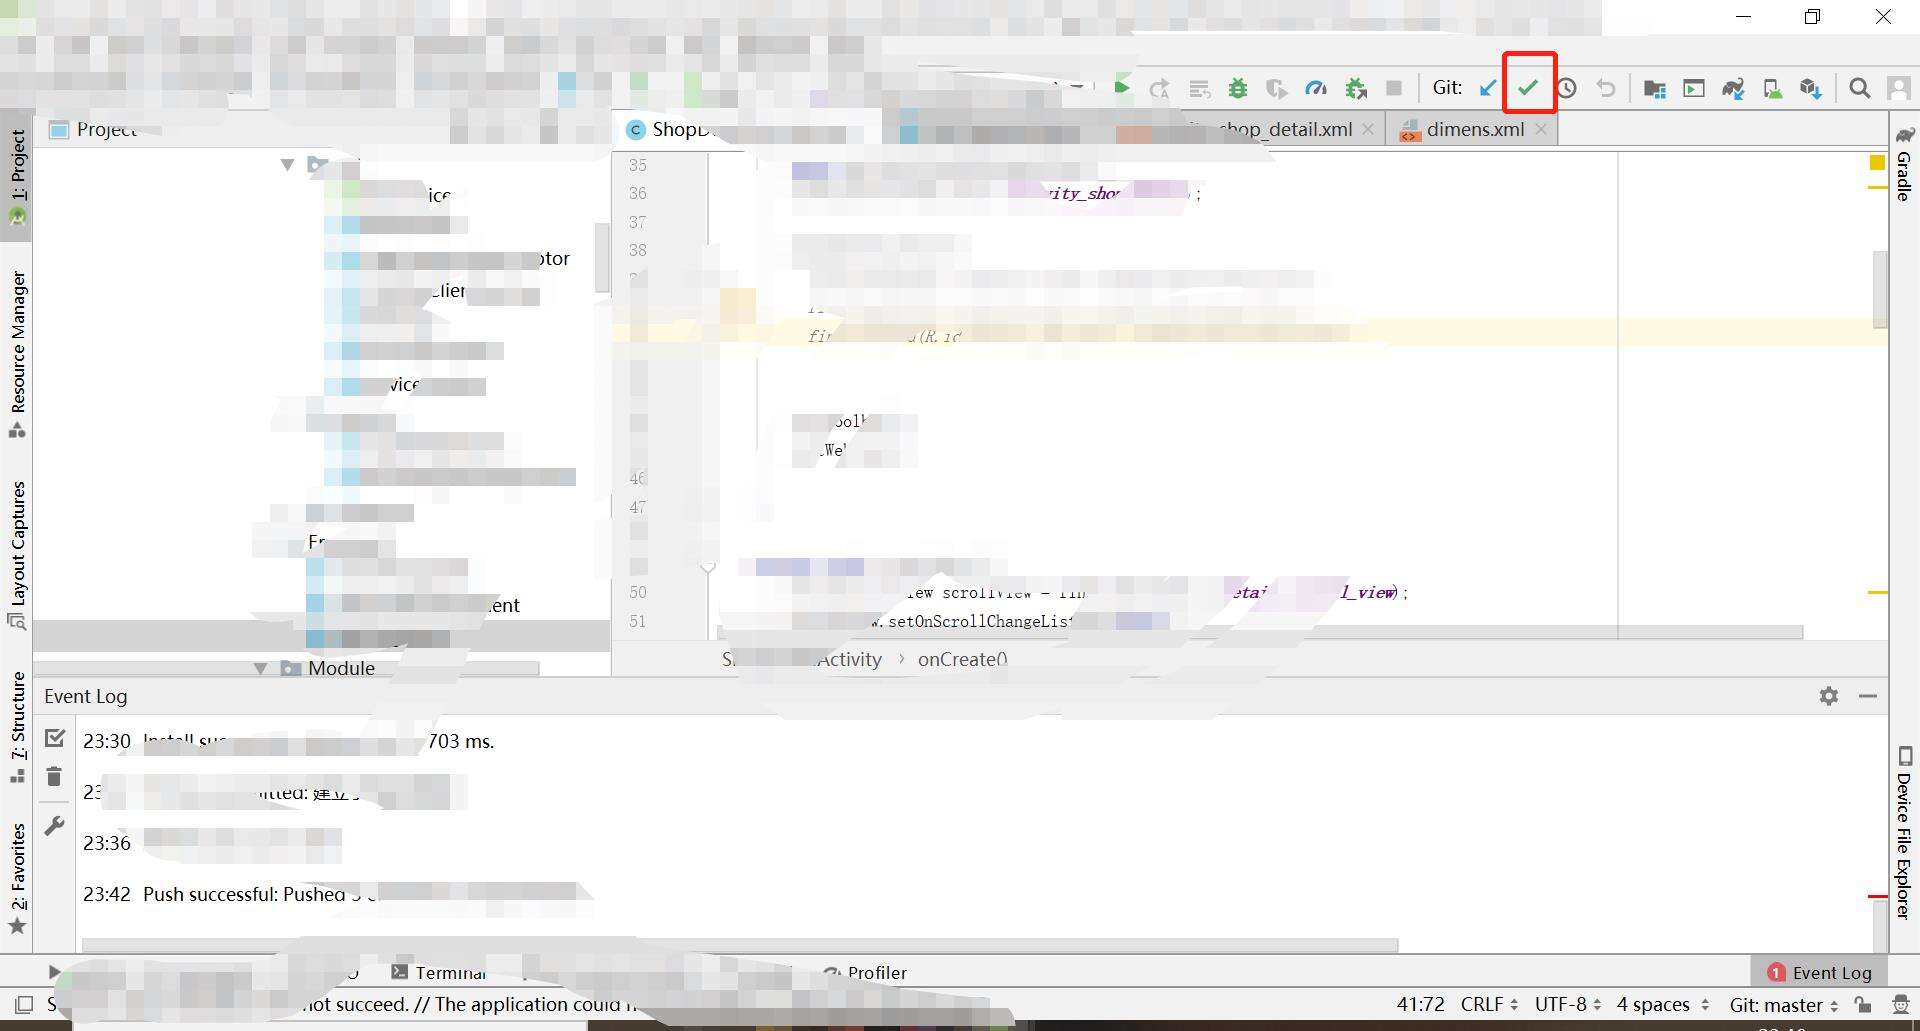Click the Event Log wrench settings icon
1920x1031 pixels.
click(x=54, y=826)
